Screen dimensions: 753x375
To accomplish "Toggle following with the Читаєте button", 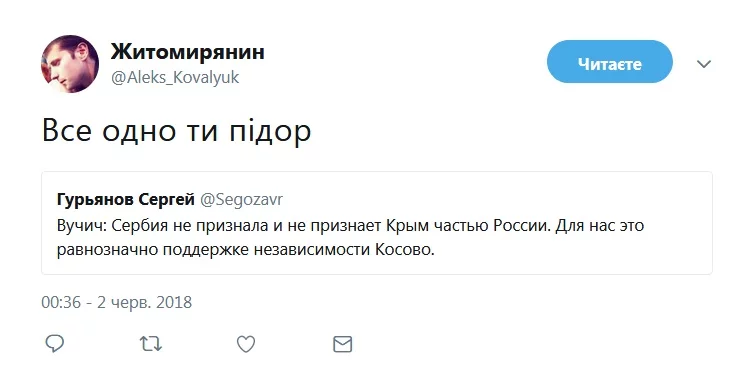I will coord(609,62).
